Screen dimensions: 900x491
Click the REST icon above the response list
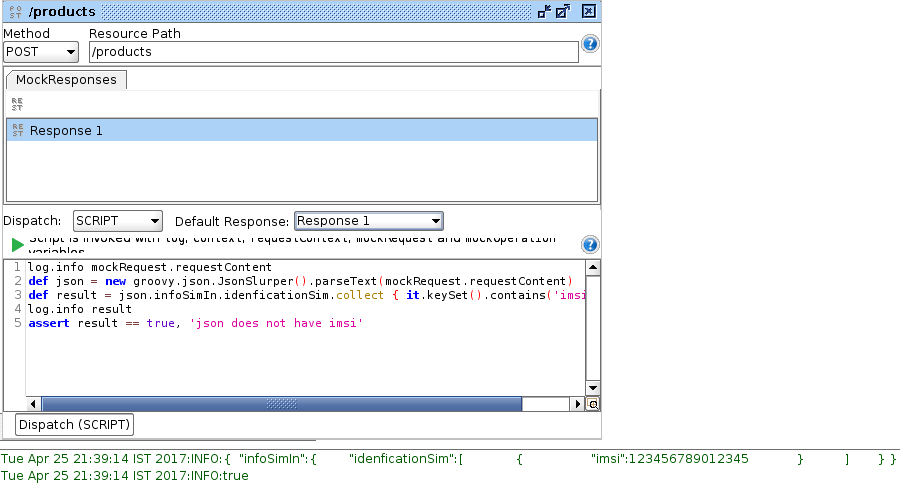17,103
